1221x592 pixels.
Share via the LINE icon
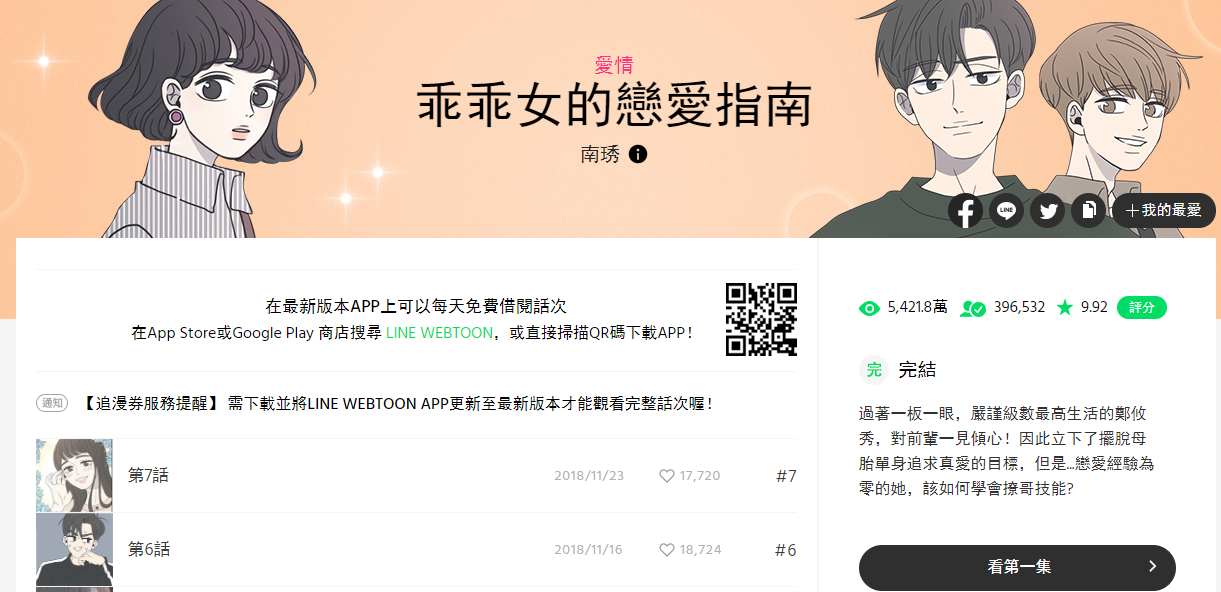[1006, 211]
